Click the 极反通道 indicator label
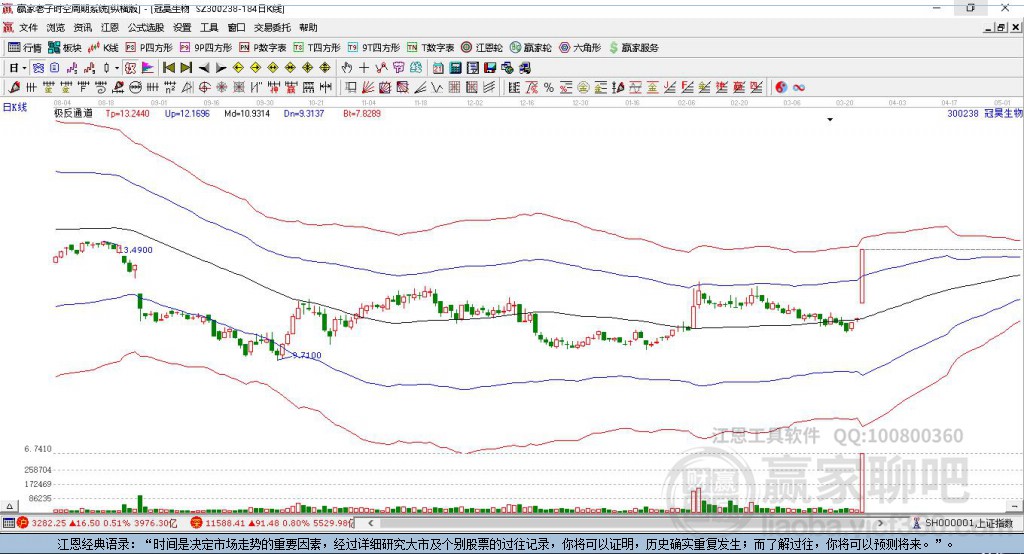1024x554 pixels. pos(73,113)
